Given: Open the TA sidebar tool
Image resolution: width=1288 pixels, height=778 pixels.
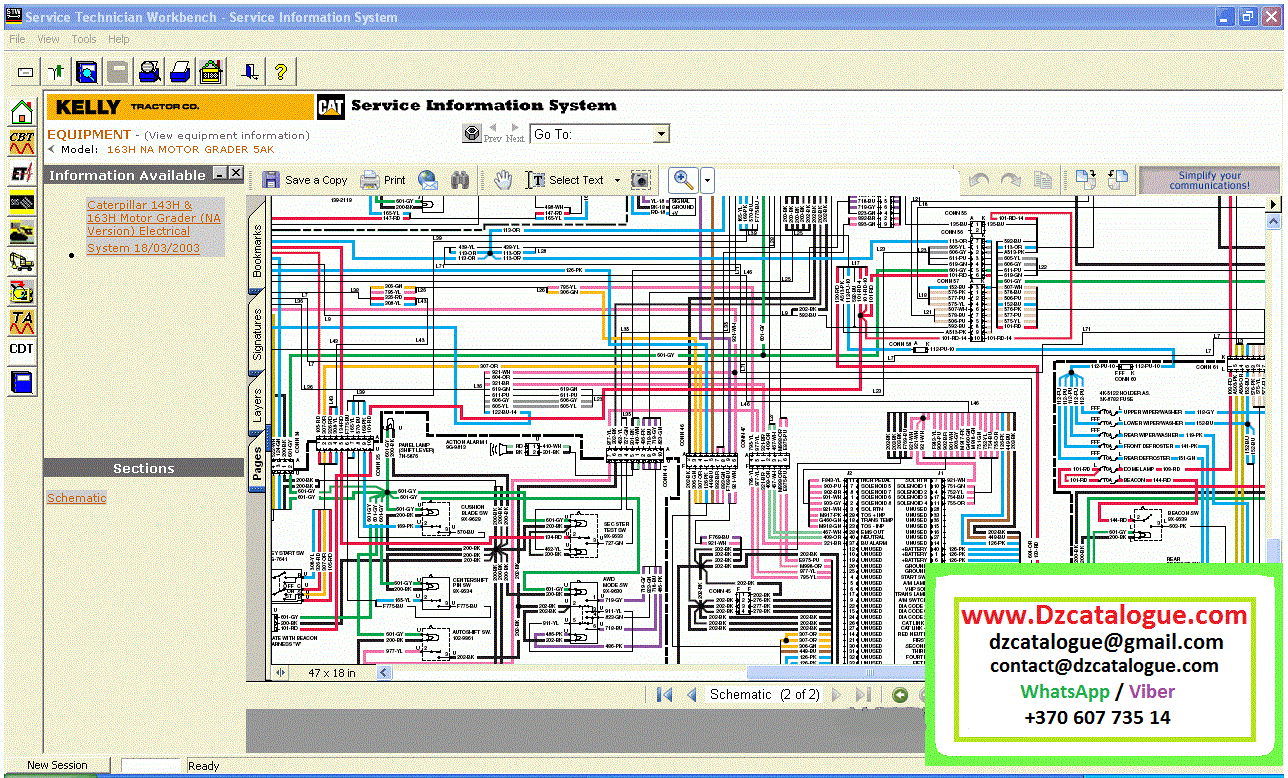Looking at the screenshot, I should [x=22, y=322].
